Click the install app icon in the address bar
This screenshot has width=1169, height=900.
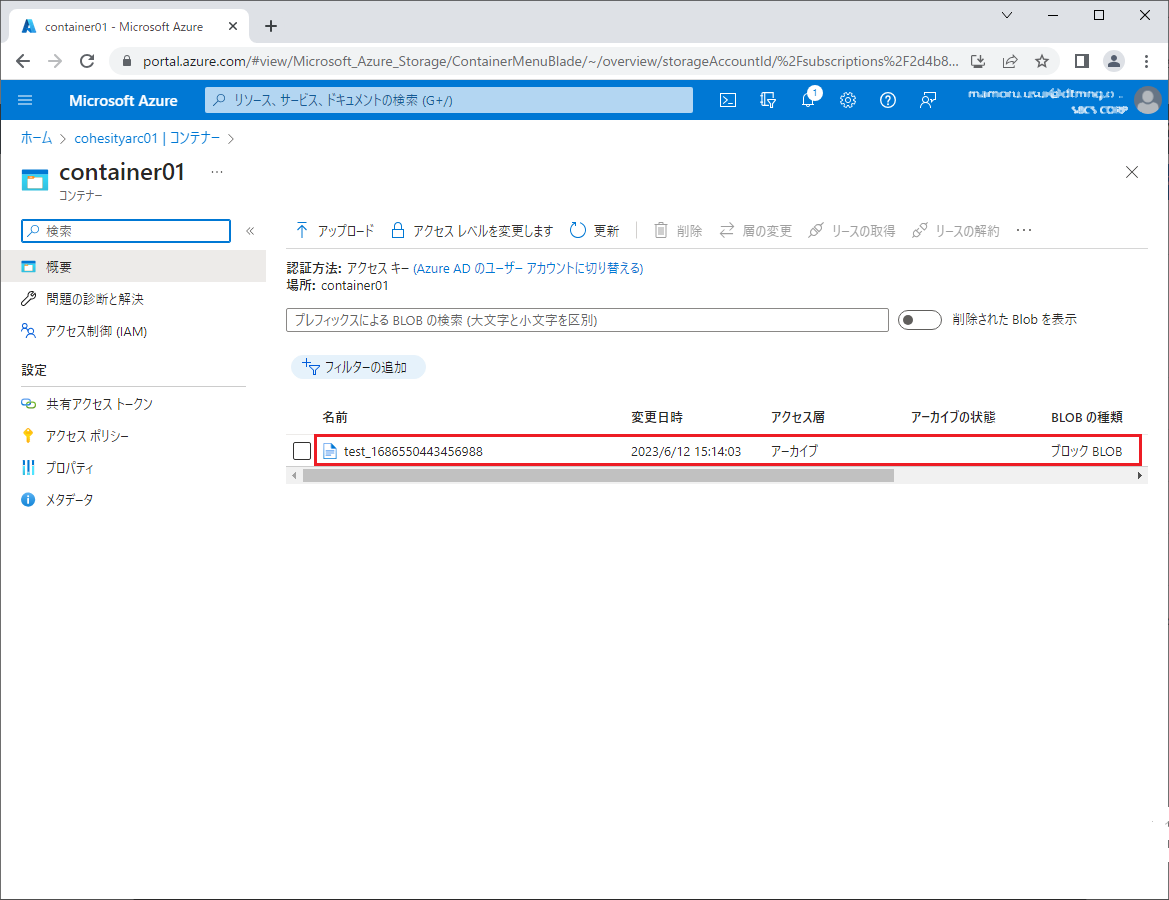pyautogui.click(x=978, y=61)
